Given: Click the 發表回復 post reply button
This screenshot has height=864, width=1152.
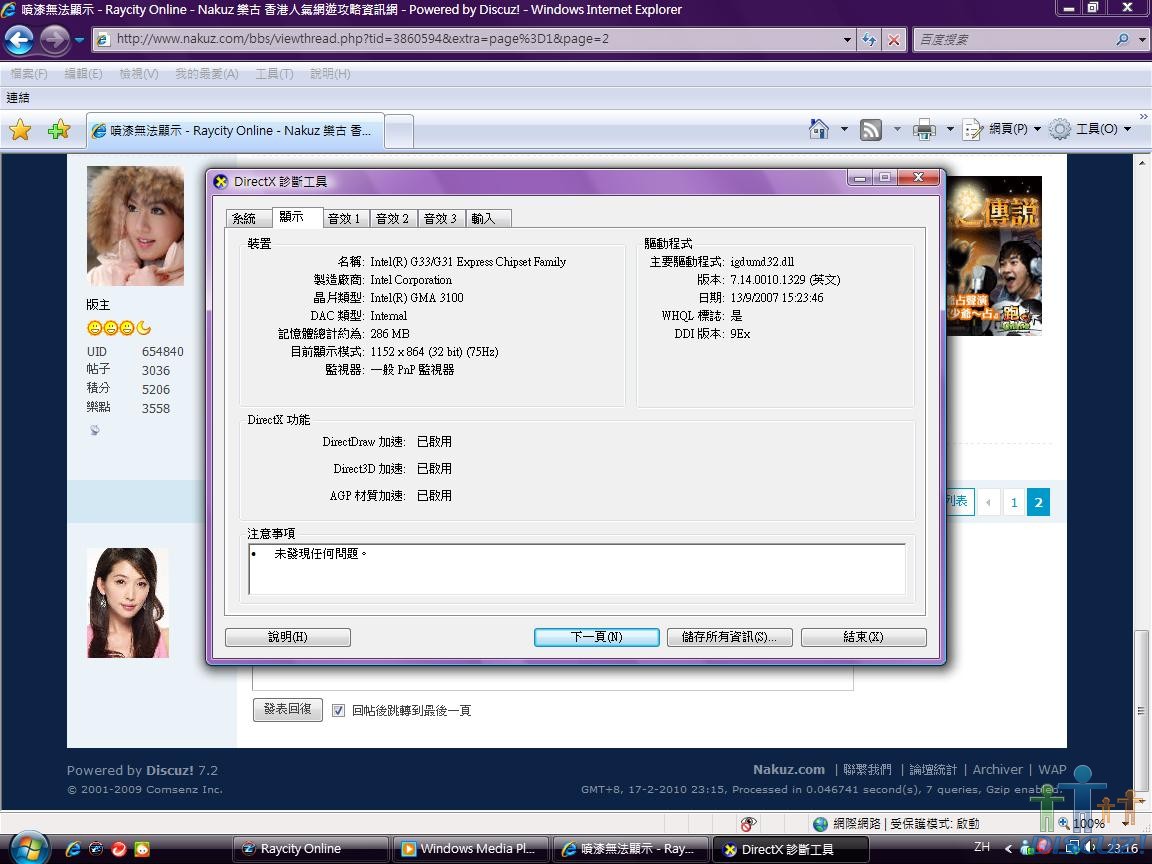Looking at the screenshot, I should tap(288, 709).
